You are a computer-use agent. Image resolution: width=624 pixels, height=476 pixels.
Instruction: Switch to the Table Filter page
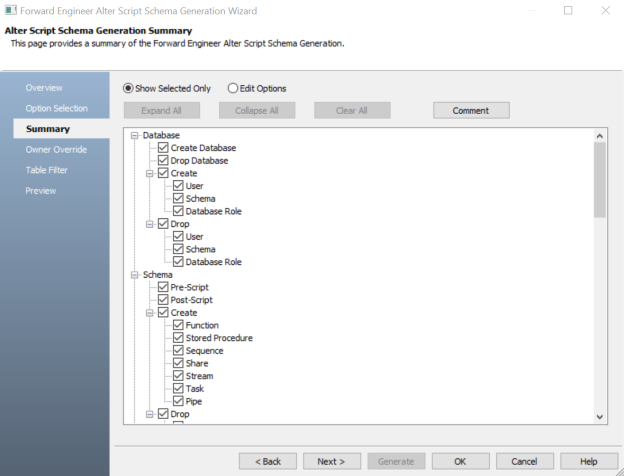click(47, 170)
